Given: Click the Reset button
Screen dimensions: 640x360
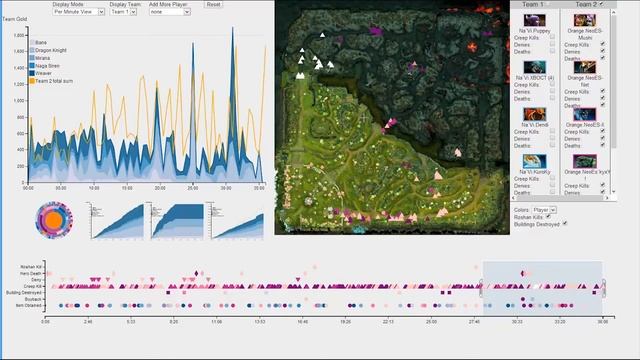Looking at the screenshot, I should click(213, 4).
